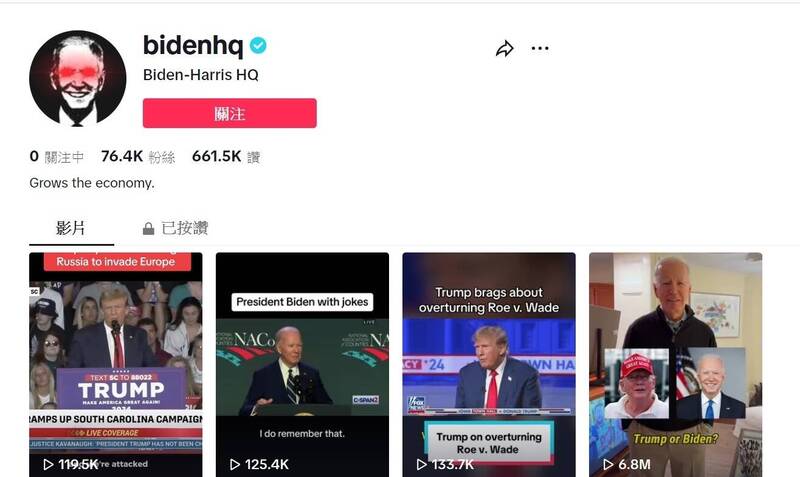
Task: Open the 'Russia to invade Europe' video
Action: coord(116,365)
